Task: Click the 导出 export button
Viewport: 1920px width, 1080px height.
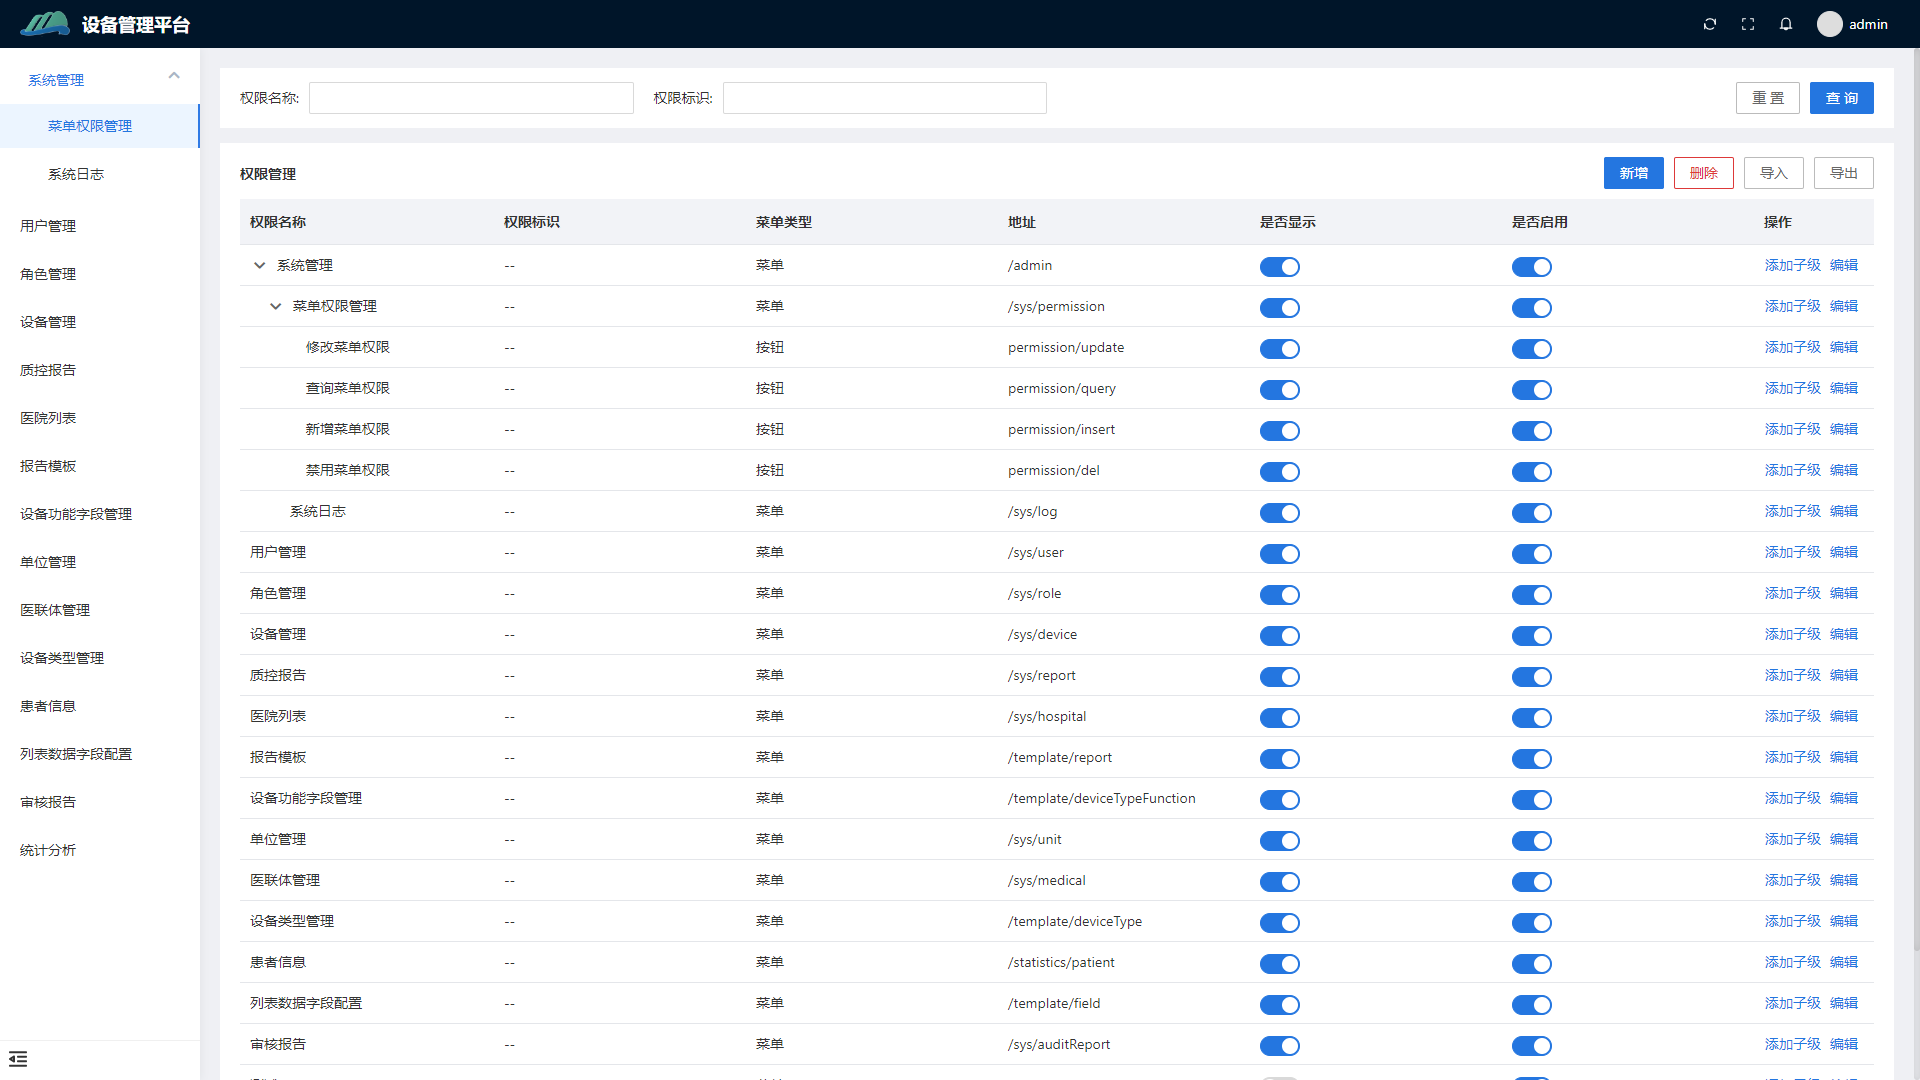Action: coord(1843,173)
